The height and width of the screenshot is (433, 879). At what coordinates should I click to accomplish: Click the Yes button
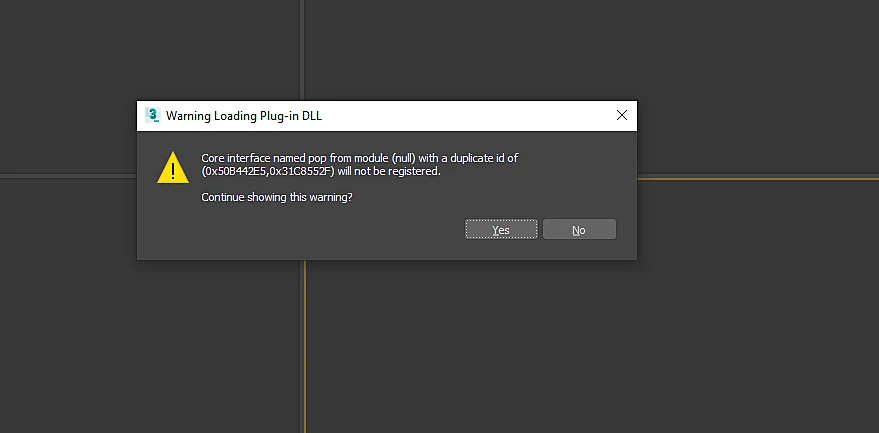501,229
